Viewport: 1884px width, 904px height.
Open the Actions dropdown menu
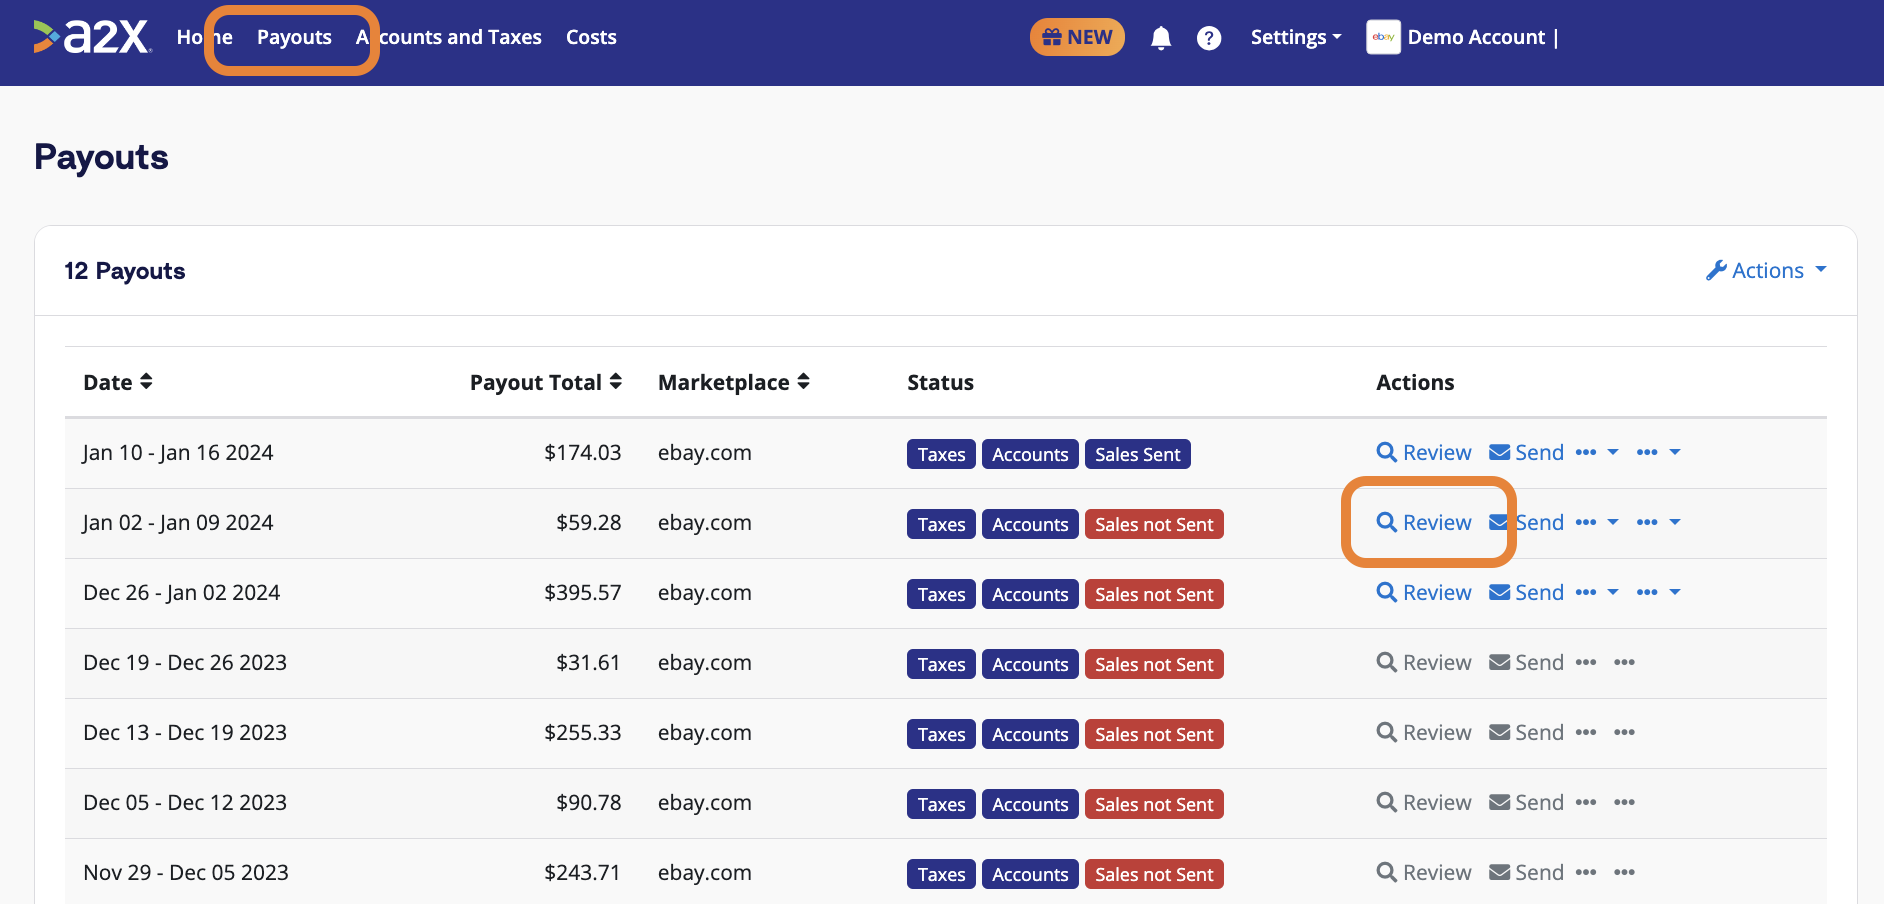click(1766, 270)
